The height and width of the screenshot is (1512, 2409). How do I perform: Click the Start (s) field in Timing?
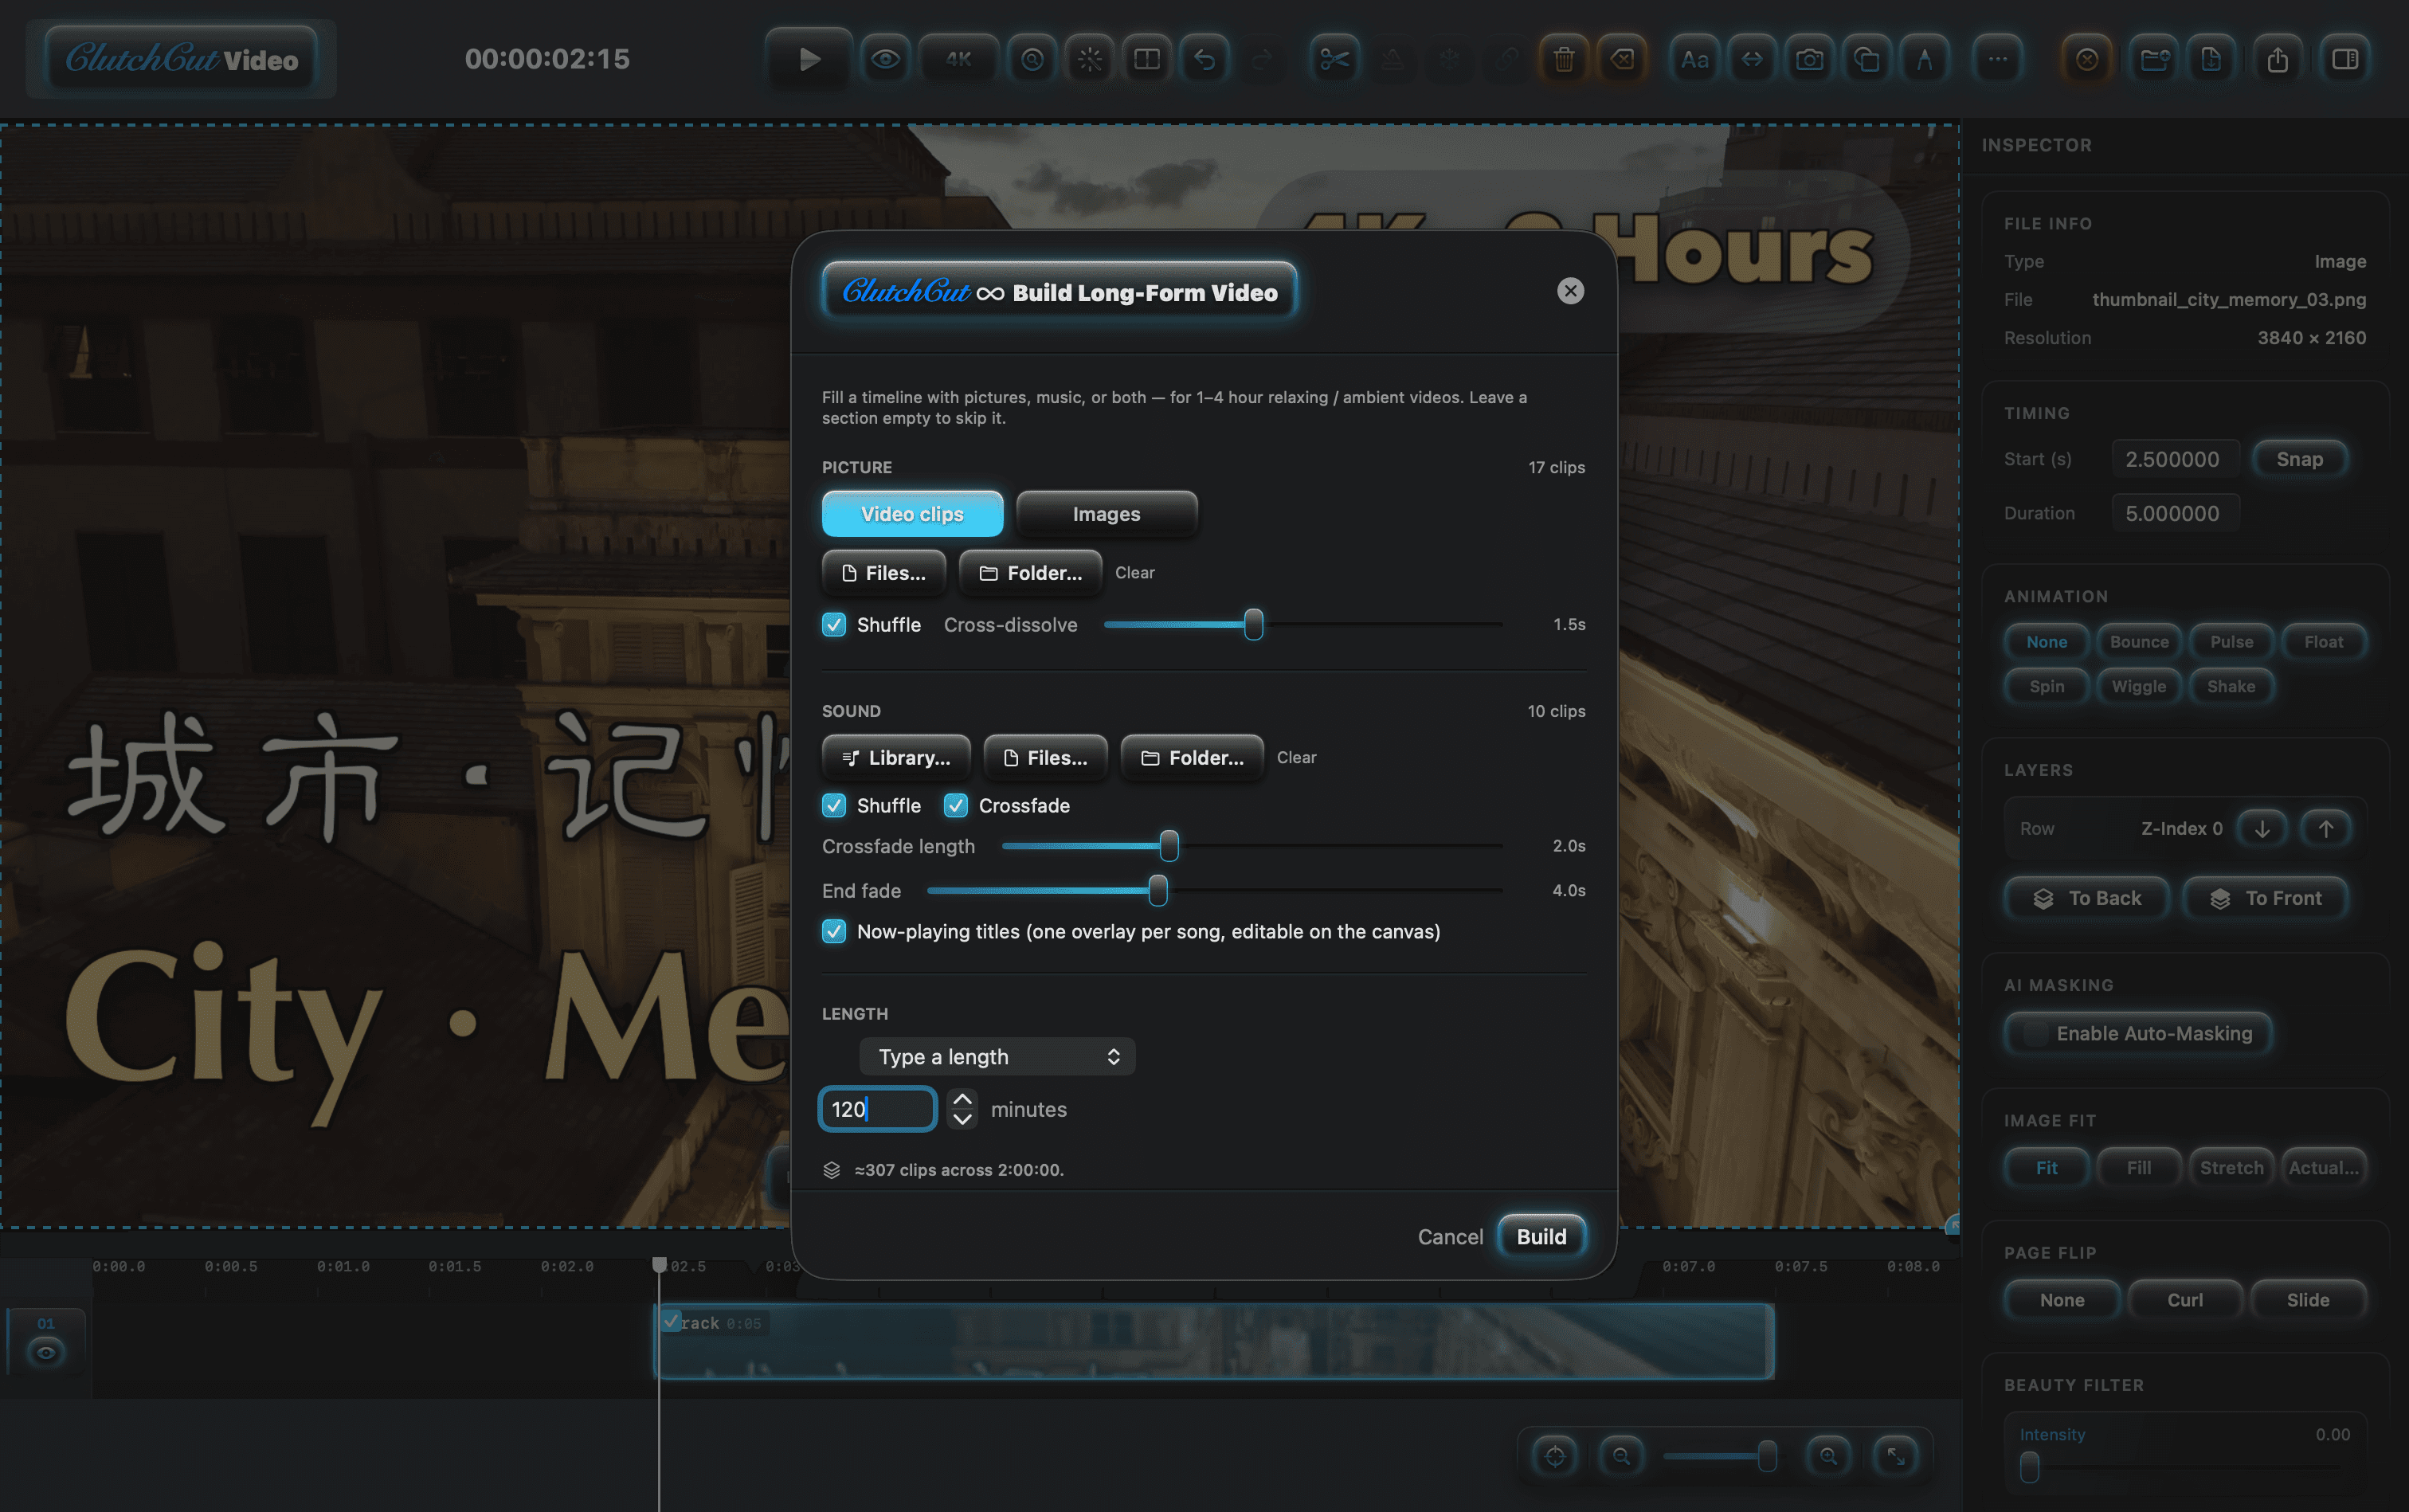point(2175,459)
